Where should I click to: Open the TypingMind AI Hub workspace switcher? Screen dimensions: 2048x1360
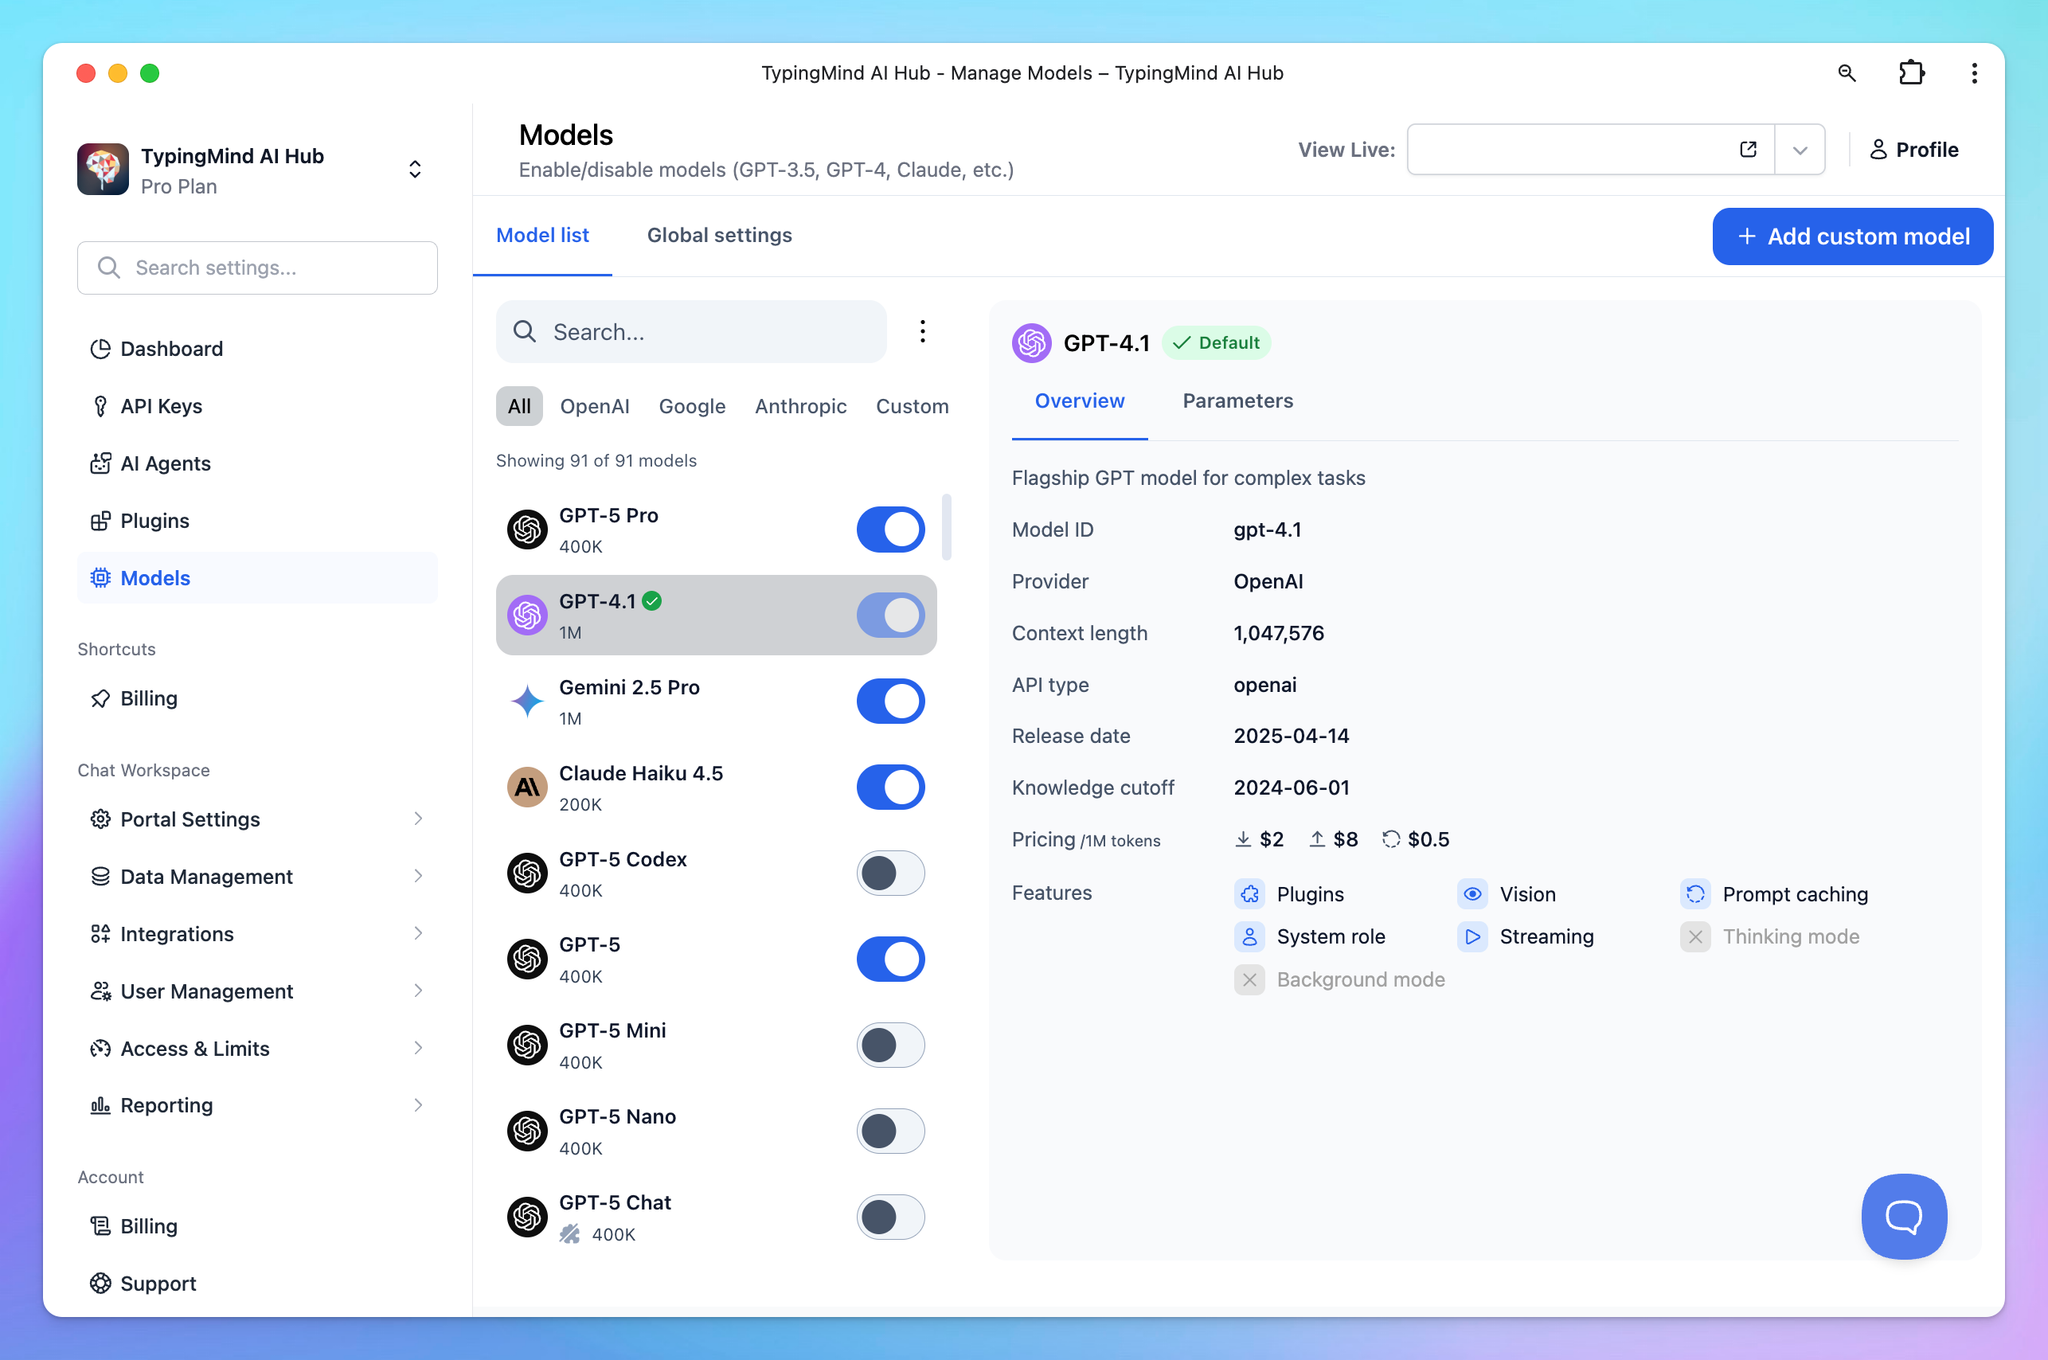coord(414,169)
